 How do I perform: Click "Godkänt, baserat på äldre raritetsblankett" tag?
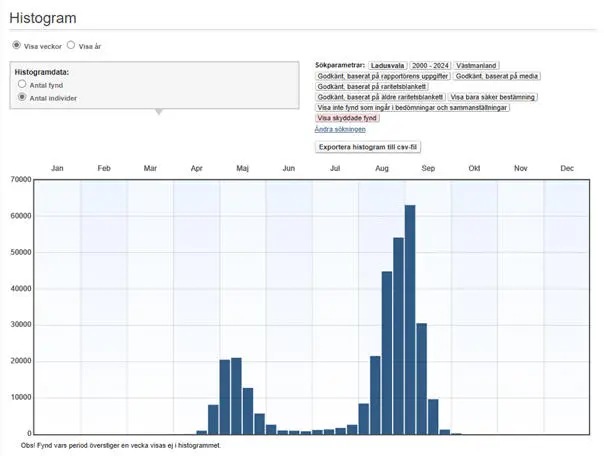(379, 97)
